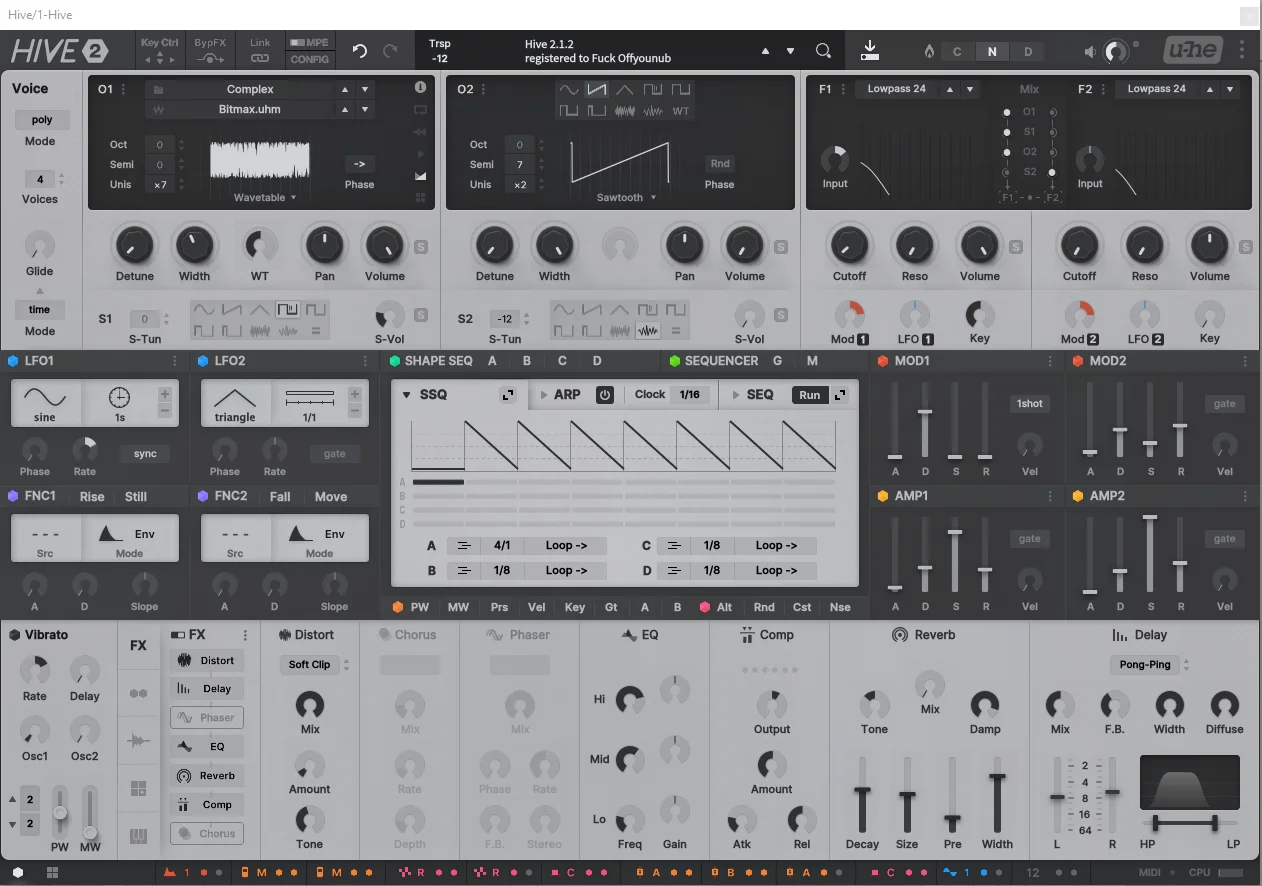Switch to shape sequencer tab B

[x=527, y=361]
